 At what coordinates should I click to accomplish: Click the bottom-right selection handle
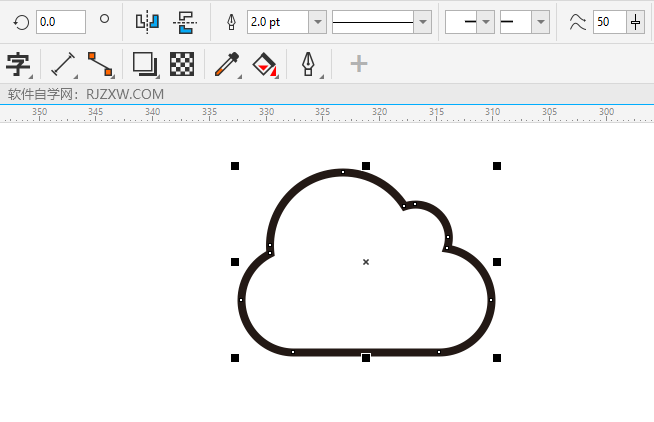click(497, 358)
